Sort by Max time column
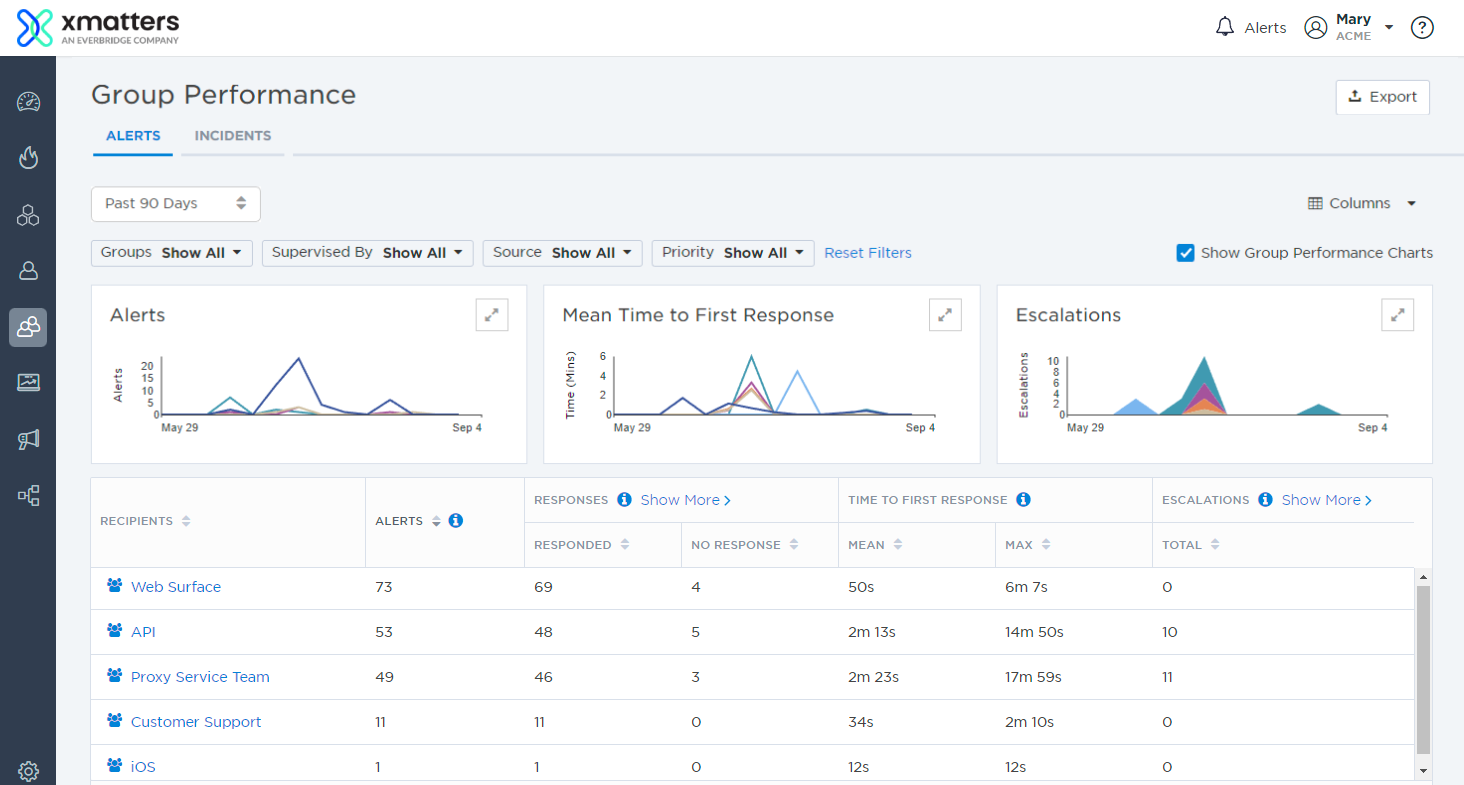Viewport: 1464px width, 785px height. [x=1046, y=545]
